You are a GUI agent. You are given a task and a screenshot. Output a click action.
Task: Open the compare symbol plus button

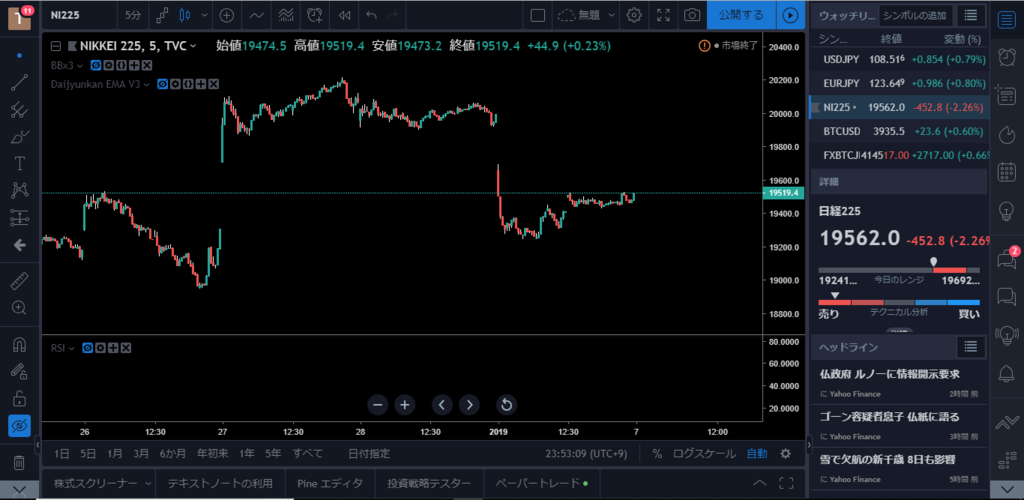point(227,15)
